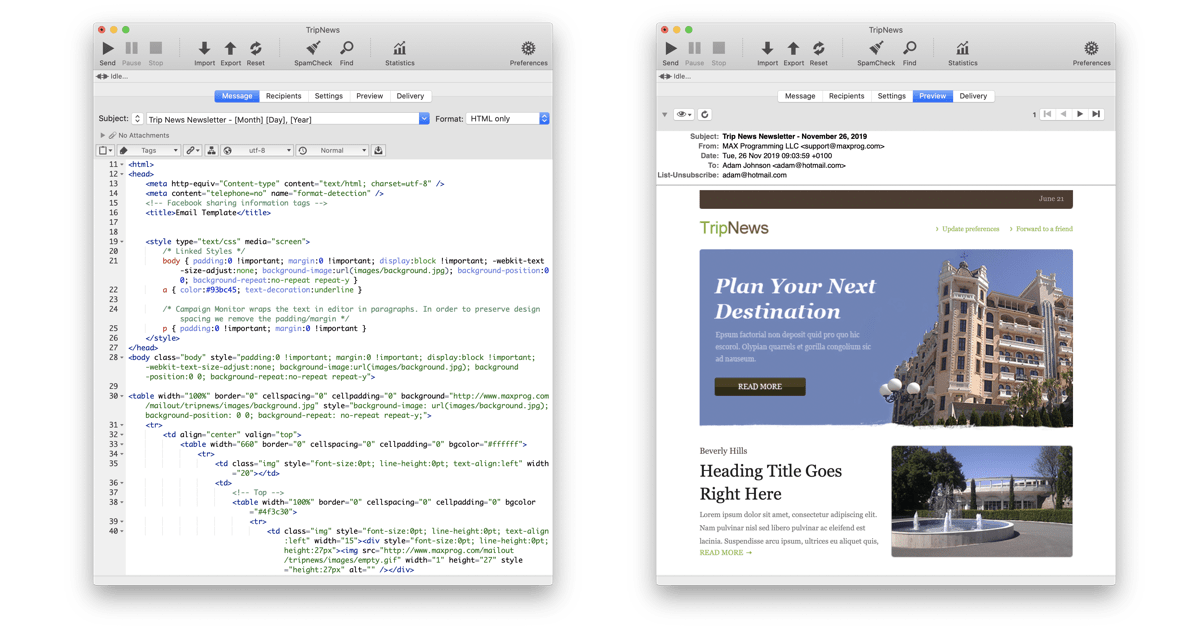The image size is (1200, 630).
Task: Click Export icon in right preview window
Action: (x=793, y=48)
